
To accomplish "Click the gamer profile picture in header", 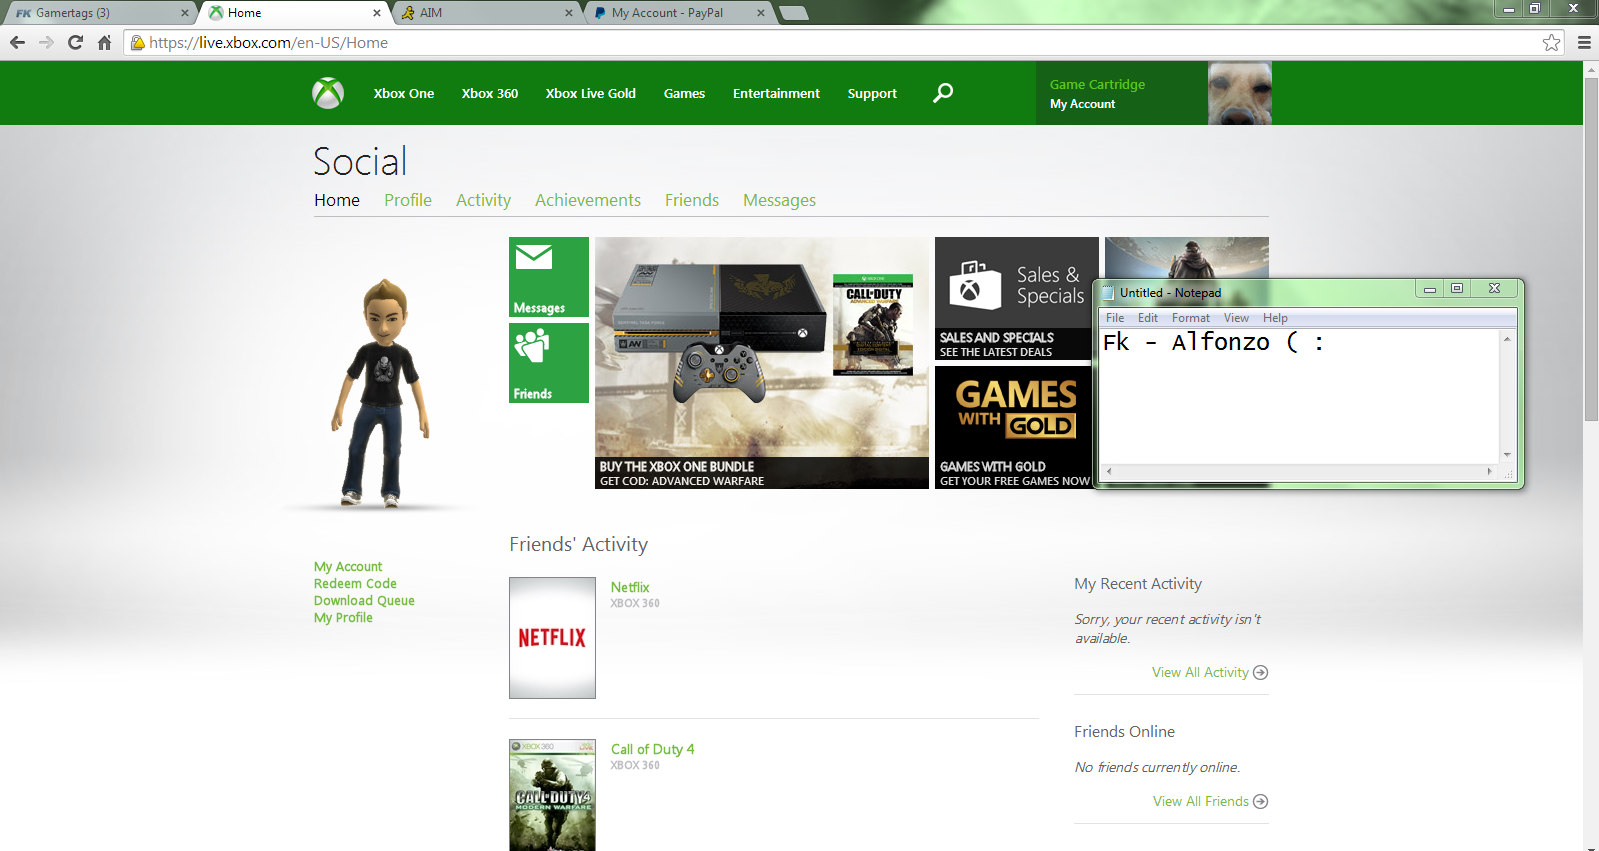I will coord(1240,93).
